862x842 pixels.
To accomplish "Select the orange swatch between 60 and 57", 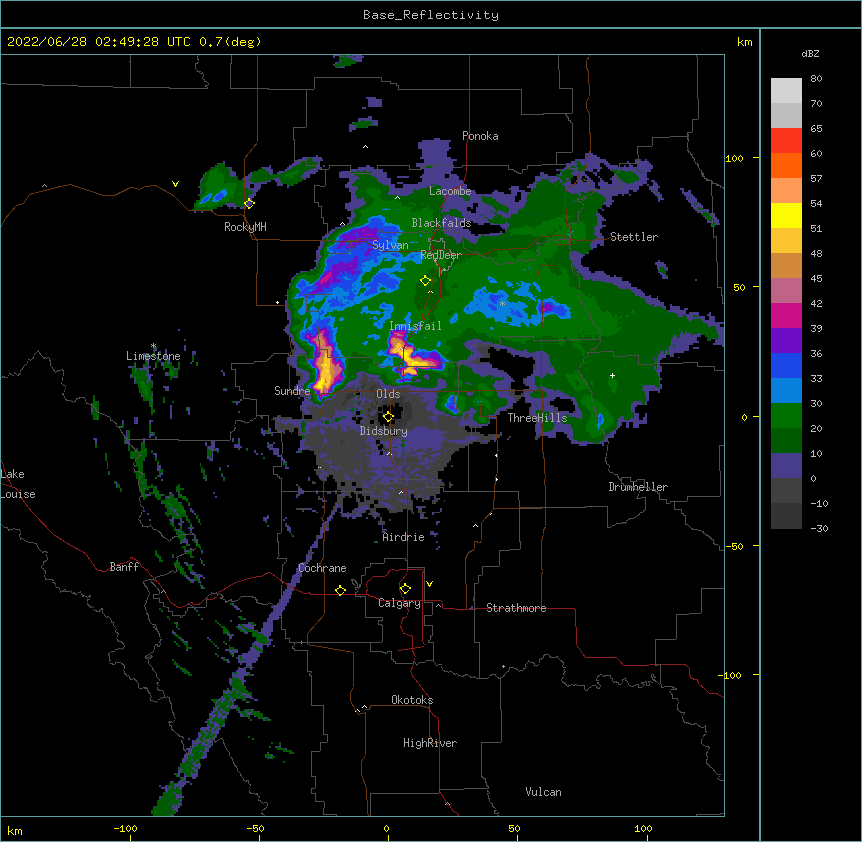I will [x=786, y=165].
